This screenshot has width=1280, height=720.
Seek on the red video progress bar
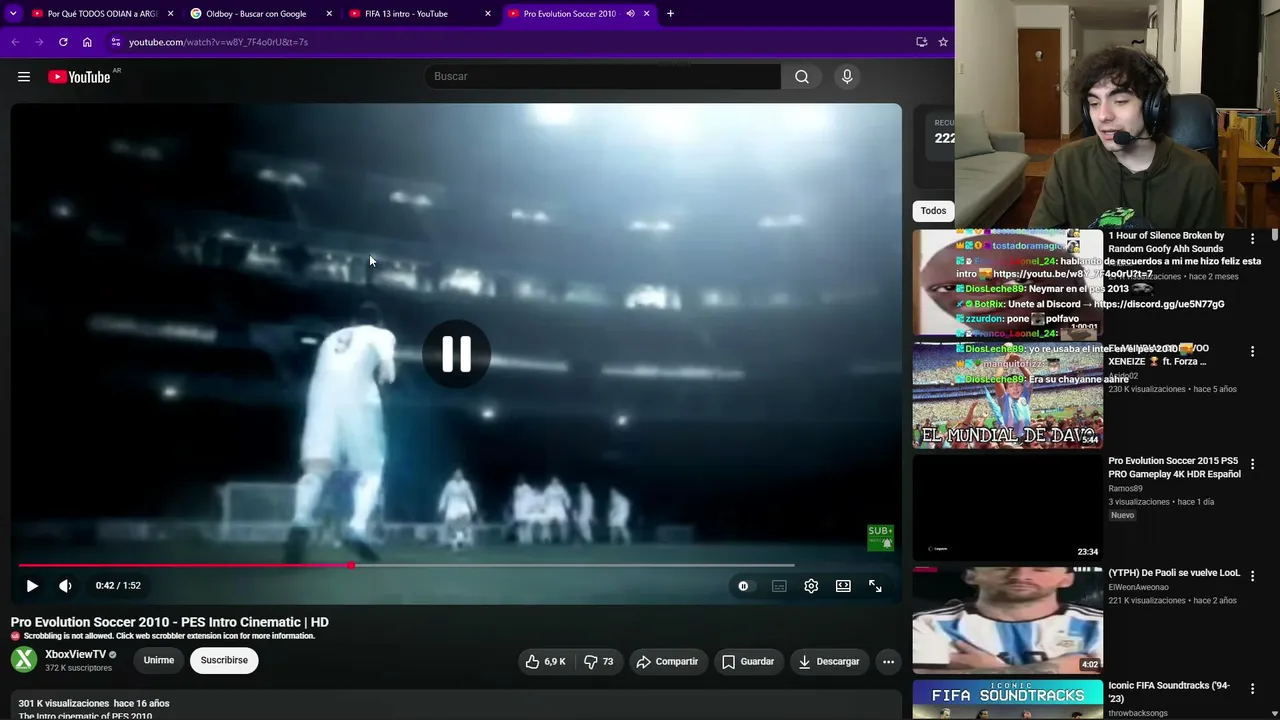coord(406,566)
